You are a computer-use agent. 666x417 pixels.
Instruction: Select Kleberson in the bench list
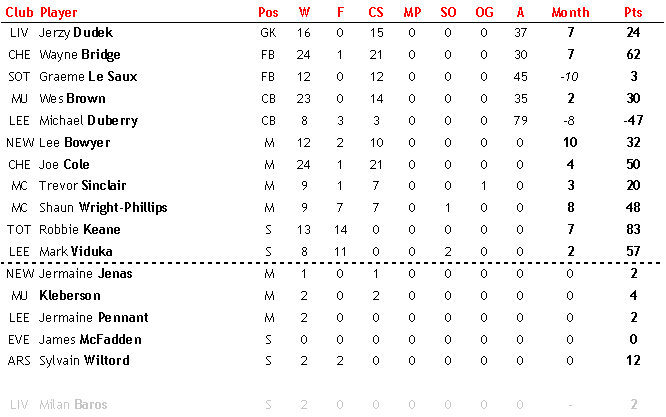tap(70, 295)
